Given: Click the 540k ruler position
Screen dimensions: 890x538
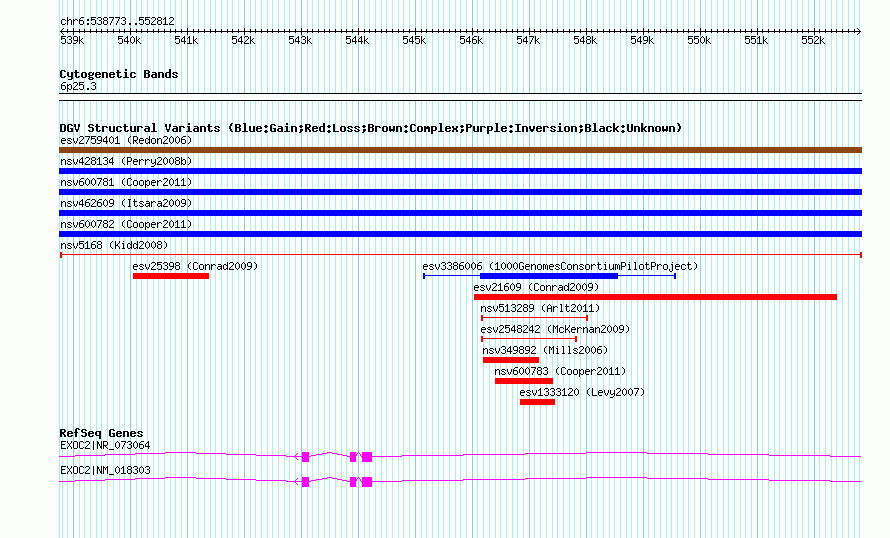Looking at the screenshot, I should (129, 40).
